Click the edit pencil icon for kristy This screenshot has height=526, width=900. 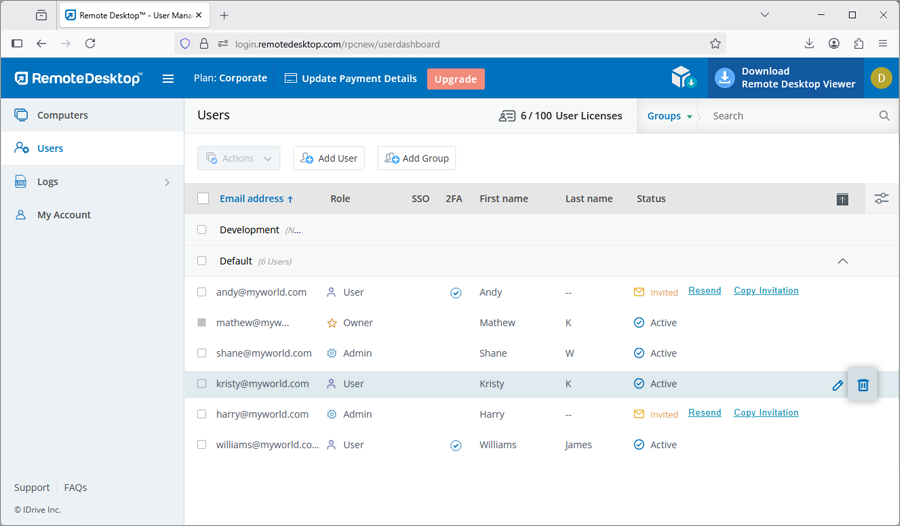(837, 385)
